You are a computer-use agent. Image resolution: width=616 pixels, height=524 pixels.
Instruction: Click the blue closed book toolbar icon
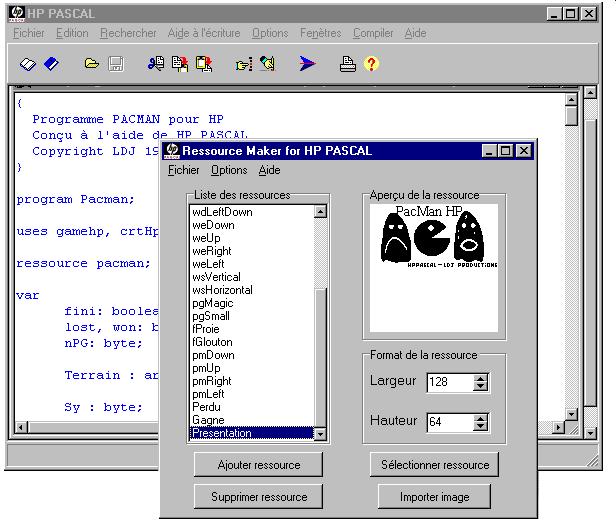coord(51,64)
